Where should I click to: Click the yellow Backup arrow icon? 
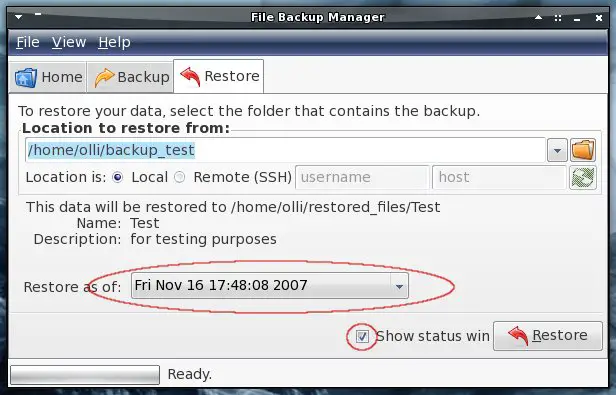104,77
